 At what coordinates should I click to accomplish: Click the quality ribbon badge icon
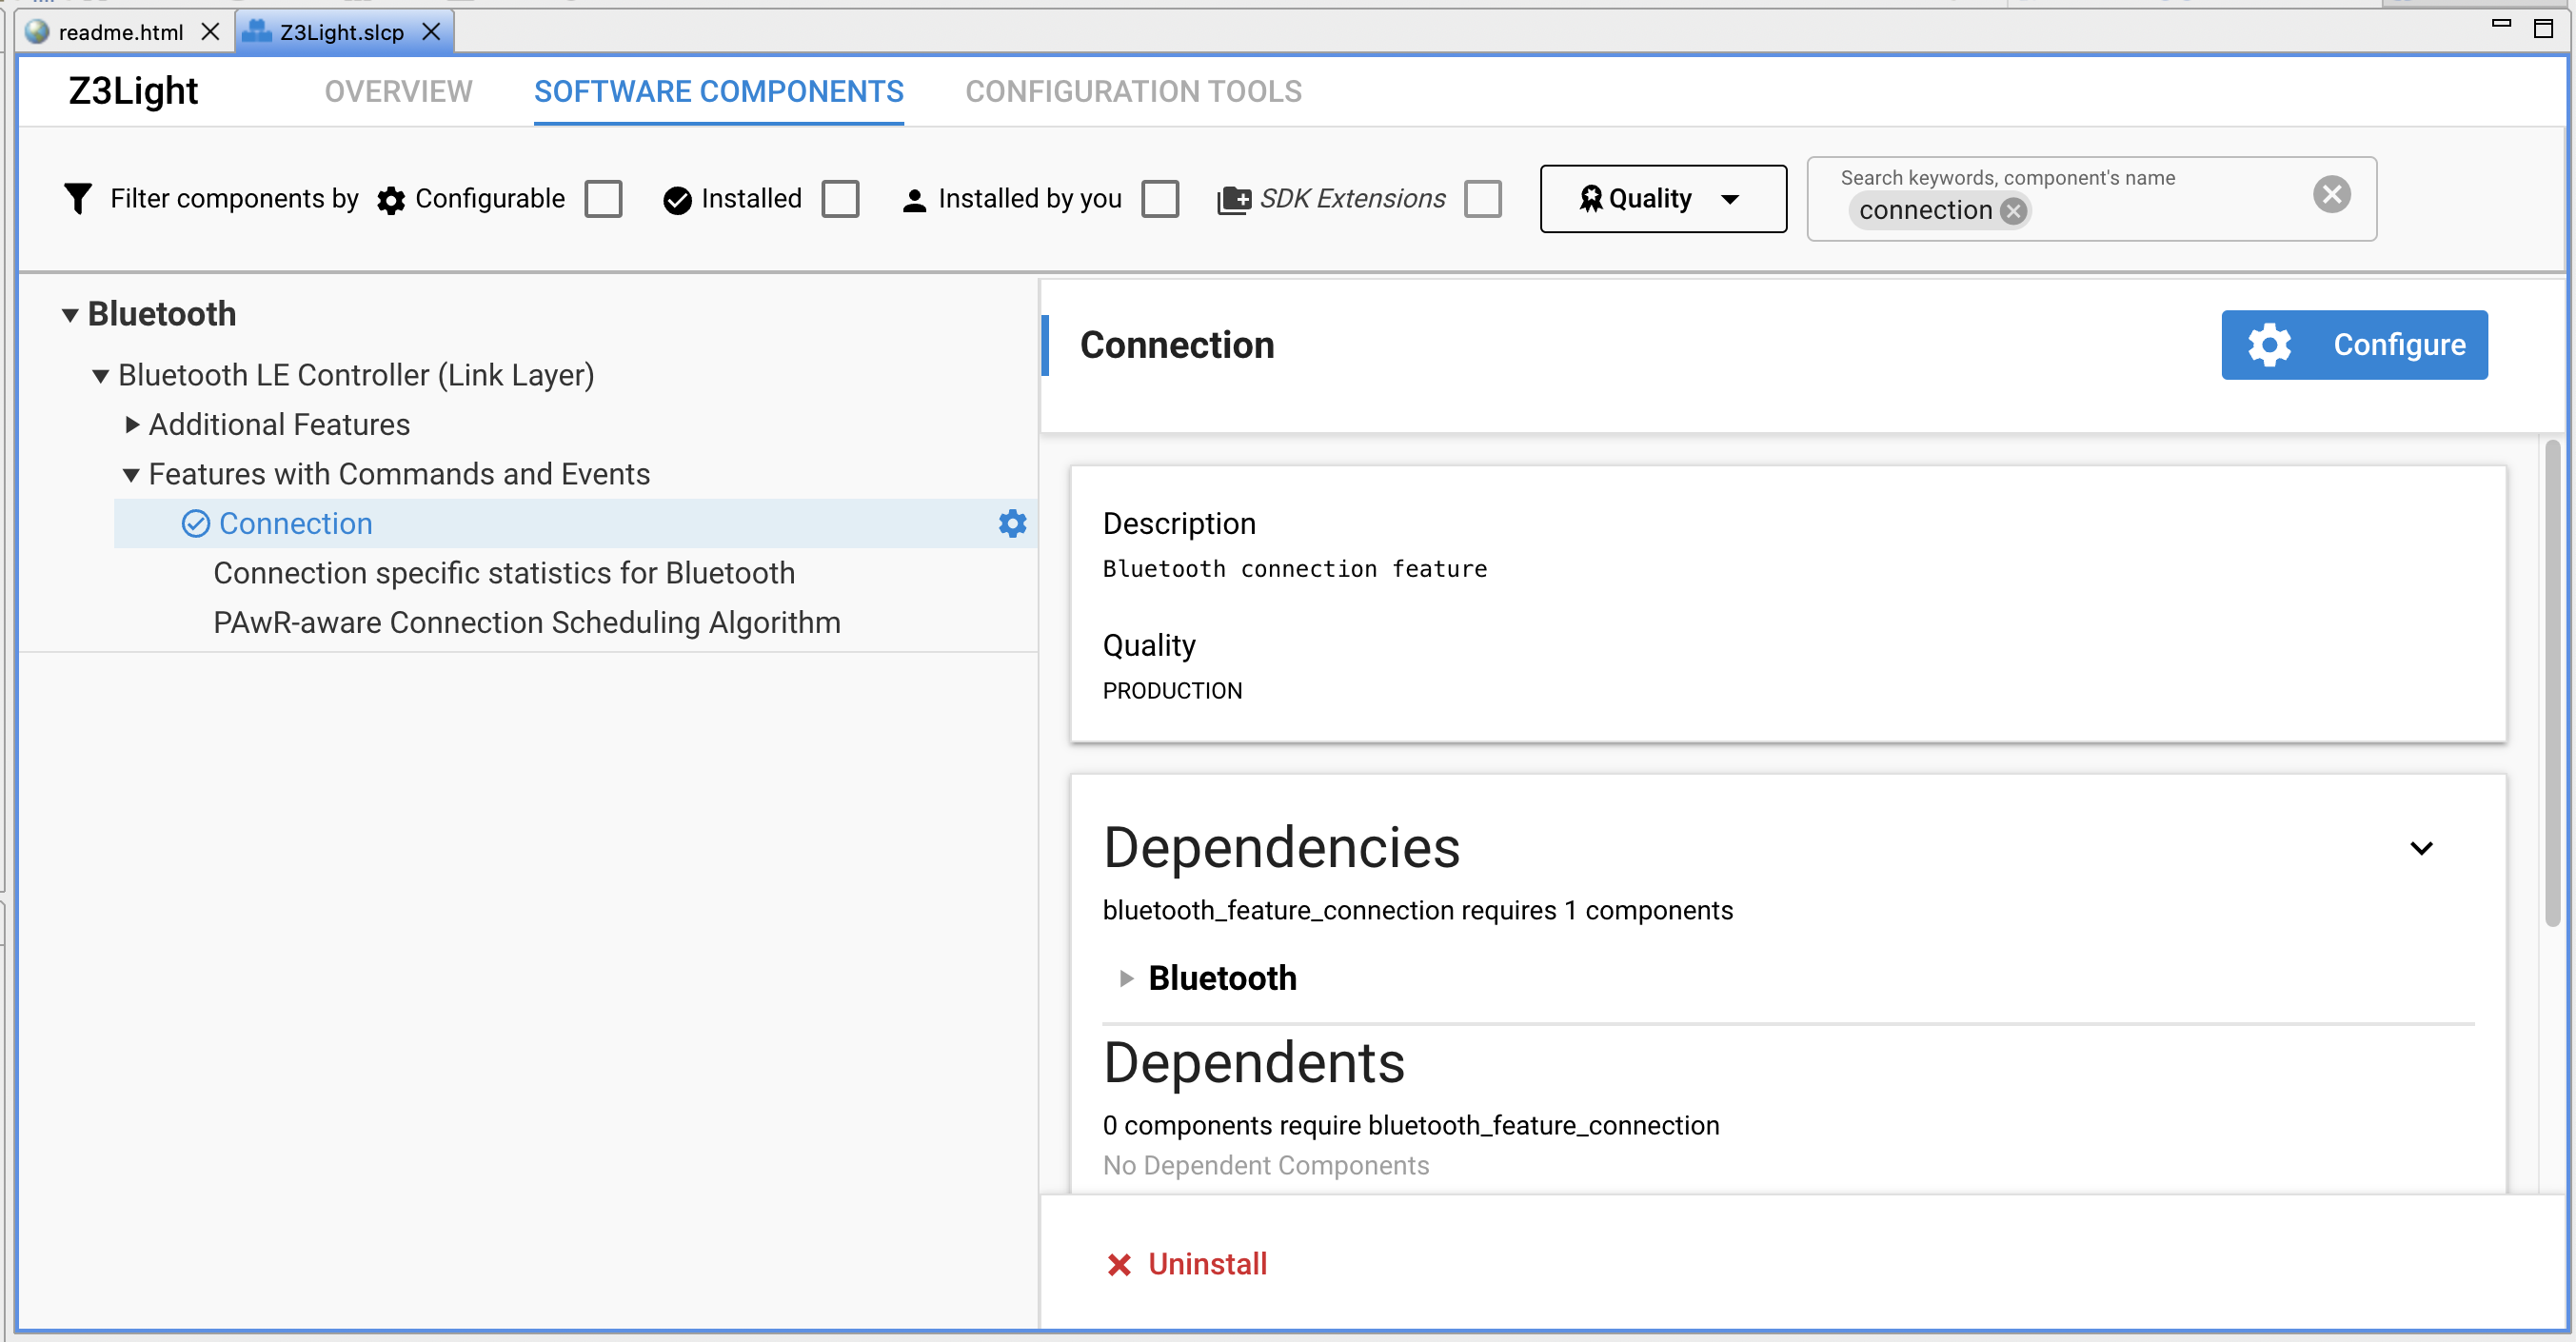click(x=1589, y=198)
